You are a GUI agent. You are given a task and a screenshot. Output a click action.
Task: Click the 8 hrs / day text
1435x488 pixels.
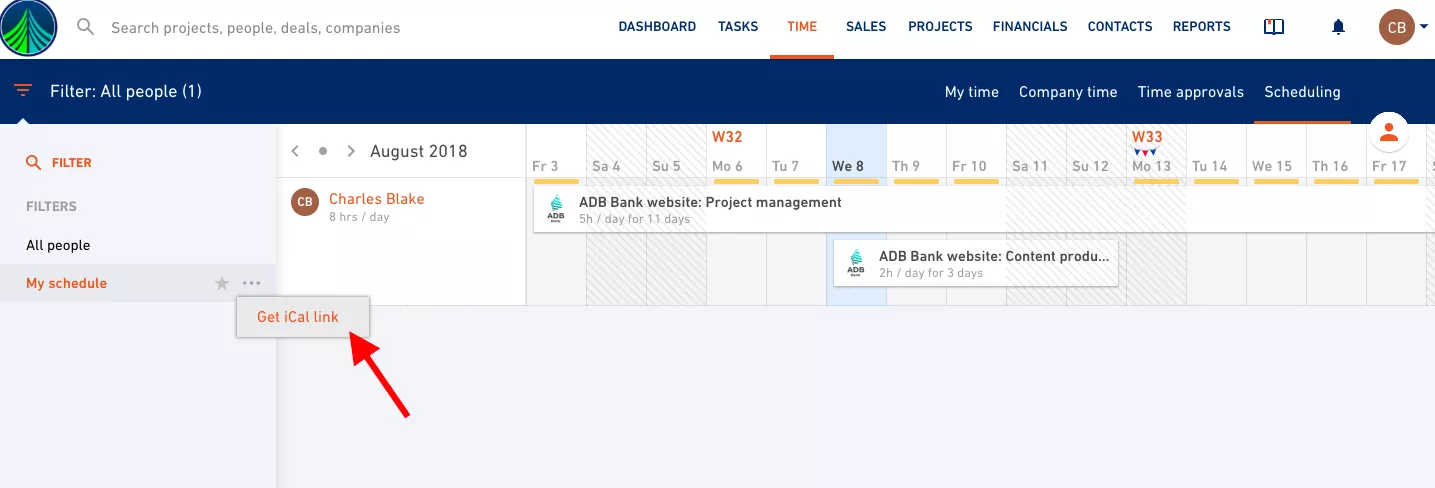click(x=359, y=217)
